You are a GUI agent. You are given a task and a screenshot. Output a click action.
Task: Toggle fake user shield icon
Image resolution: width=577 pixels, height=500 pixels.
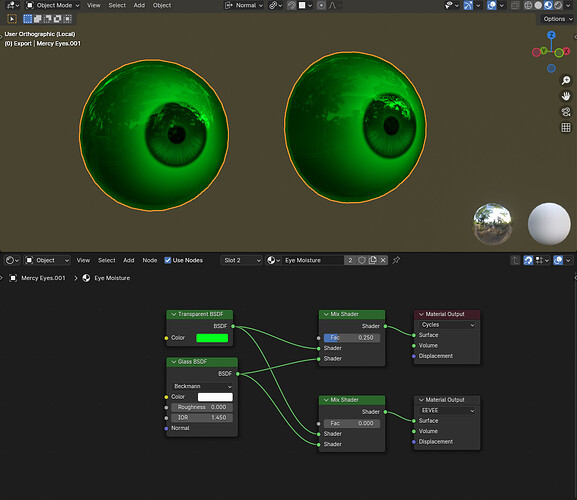tap(362, 260)
